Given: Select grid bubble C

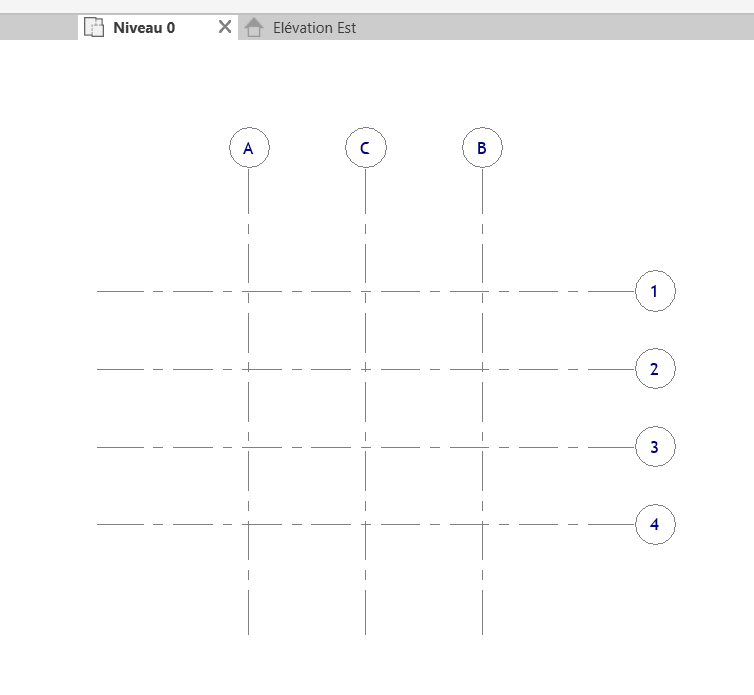Looking at the screenshot, I should (x=365, y=148).
